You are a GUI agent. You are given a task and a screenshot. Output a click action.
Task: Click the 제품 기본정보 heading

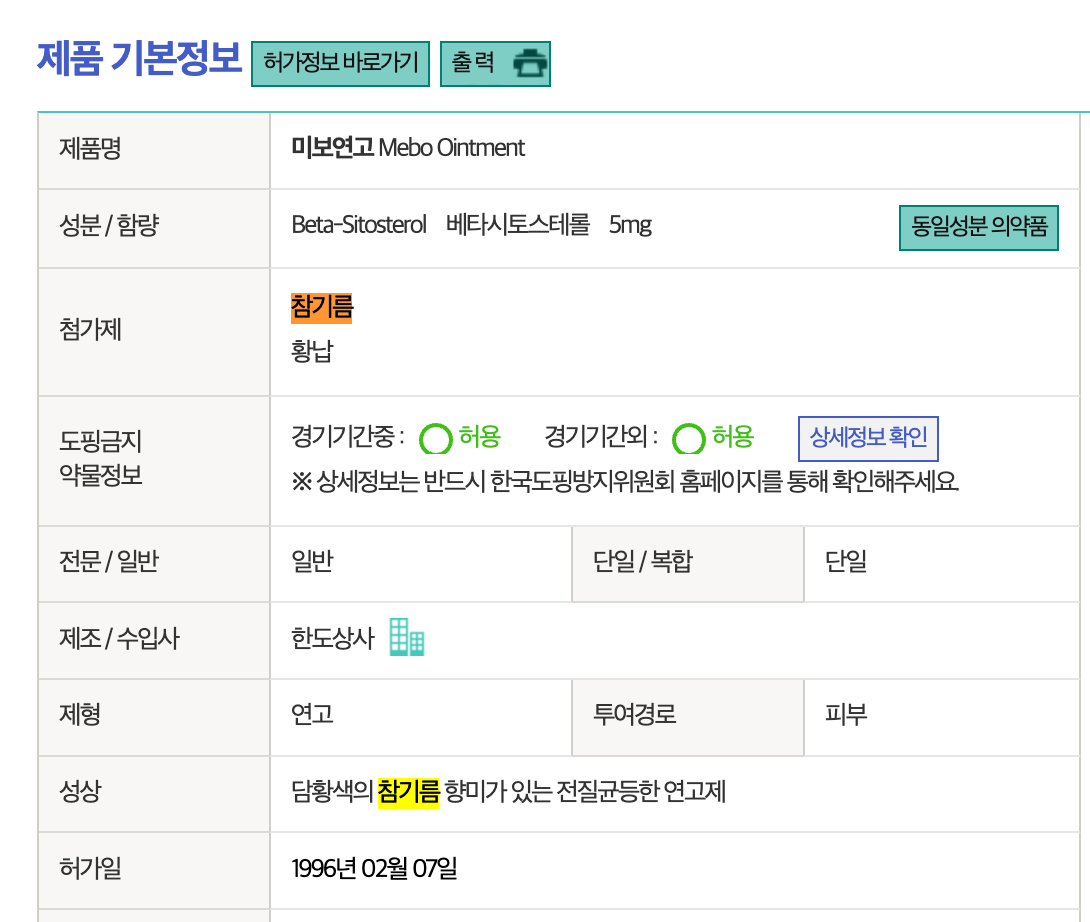139,58
